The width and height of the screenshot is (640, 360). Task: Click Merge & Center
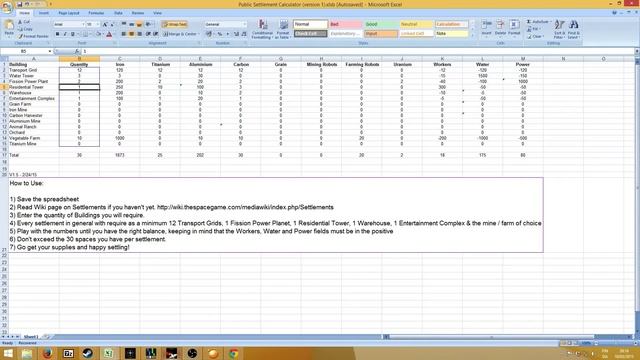(x=180, y=34)
